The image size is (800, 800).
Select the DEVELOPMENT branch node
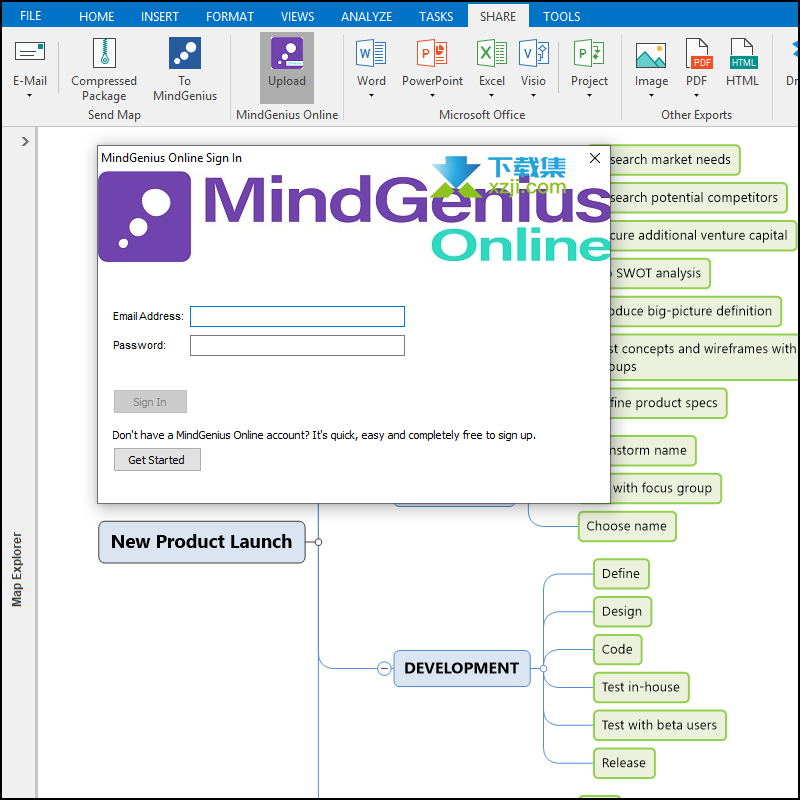pyautogui.click(x=462, y=668)
